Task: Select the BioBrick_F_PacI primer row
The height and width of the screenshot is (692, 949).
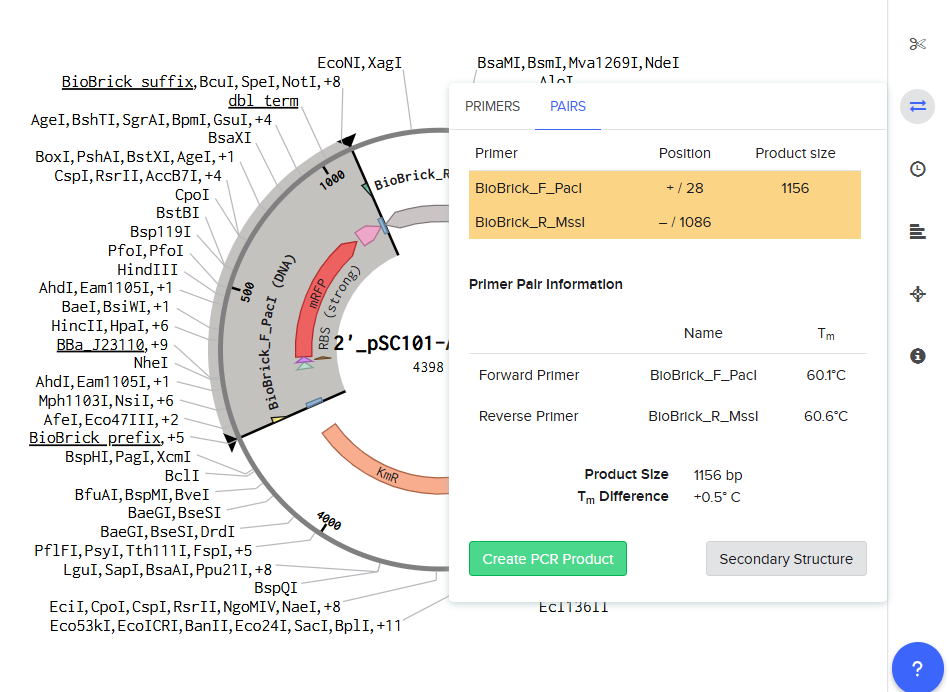Action: coord(528,188)
